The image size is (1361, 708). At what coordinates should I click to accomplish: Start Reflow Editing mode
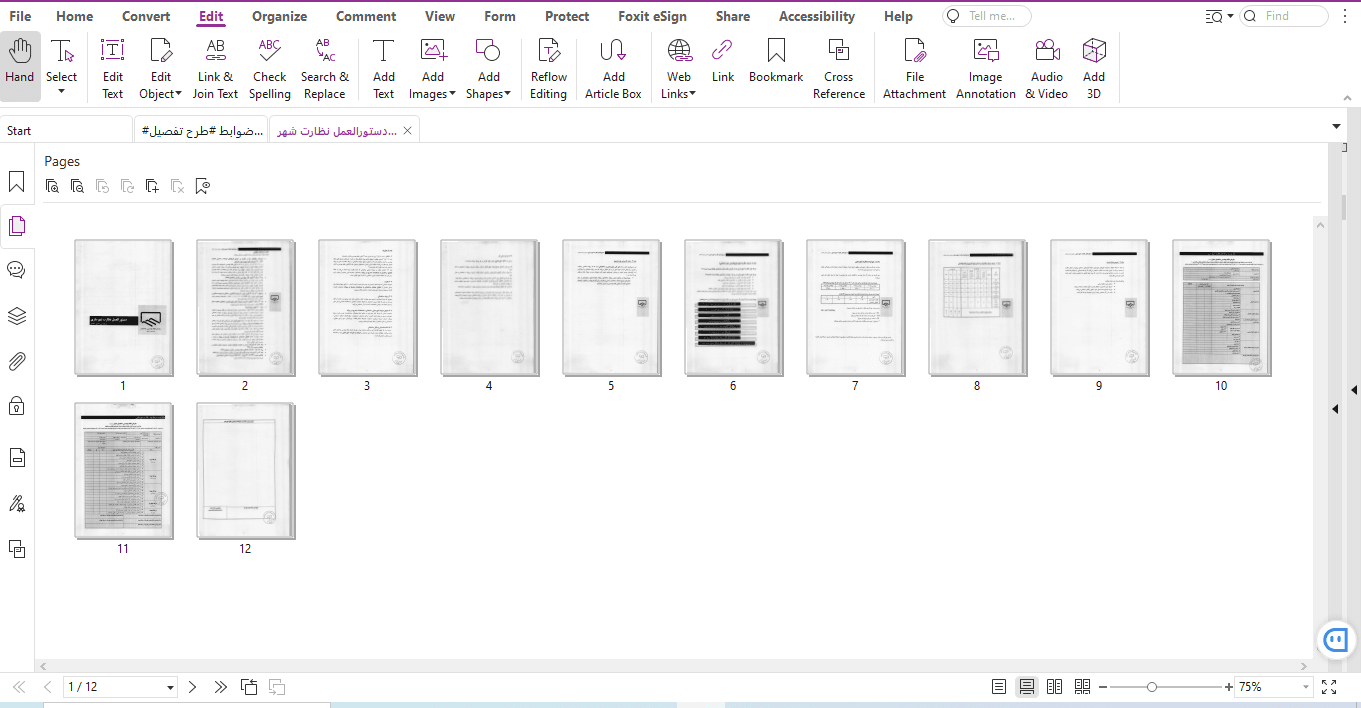click(548, 68)
